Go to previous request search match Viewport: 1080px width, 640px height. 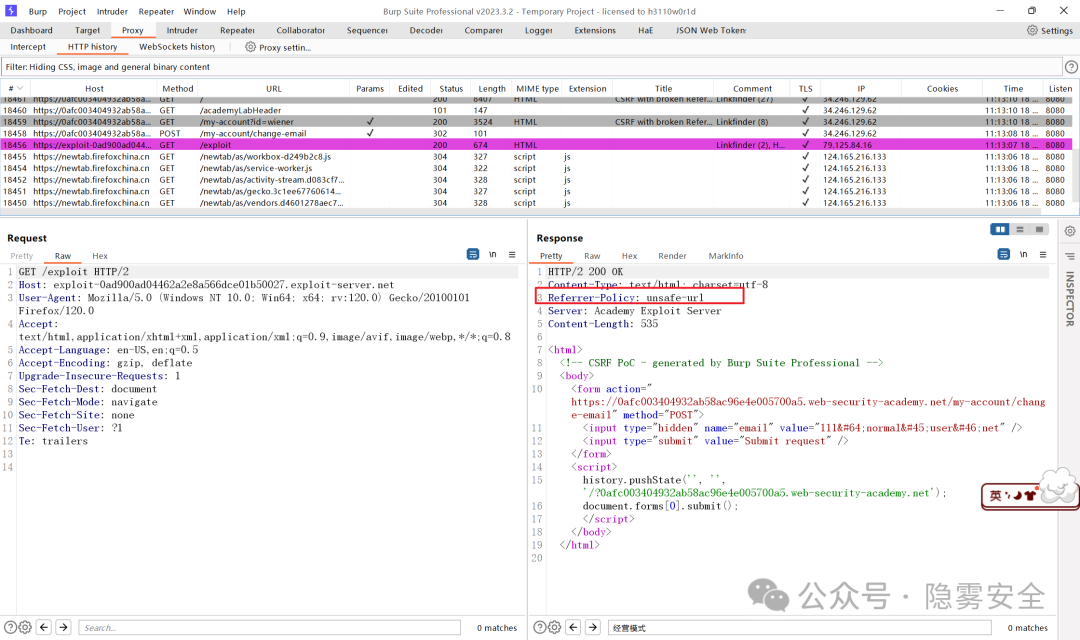coord(44,628)
